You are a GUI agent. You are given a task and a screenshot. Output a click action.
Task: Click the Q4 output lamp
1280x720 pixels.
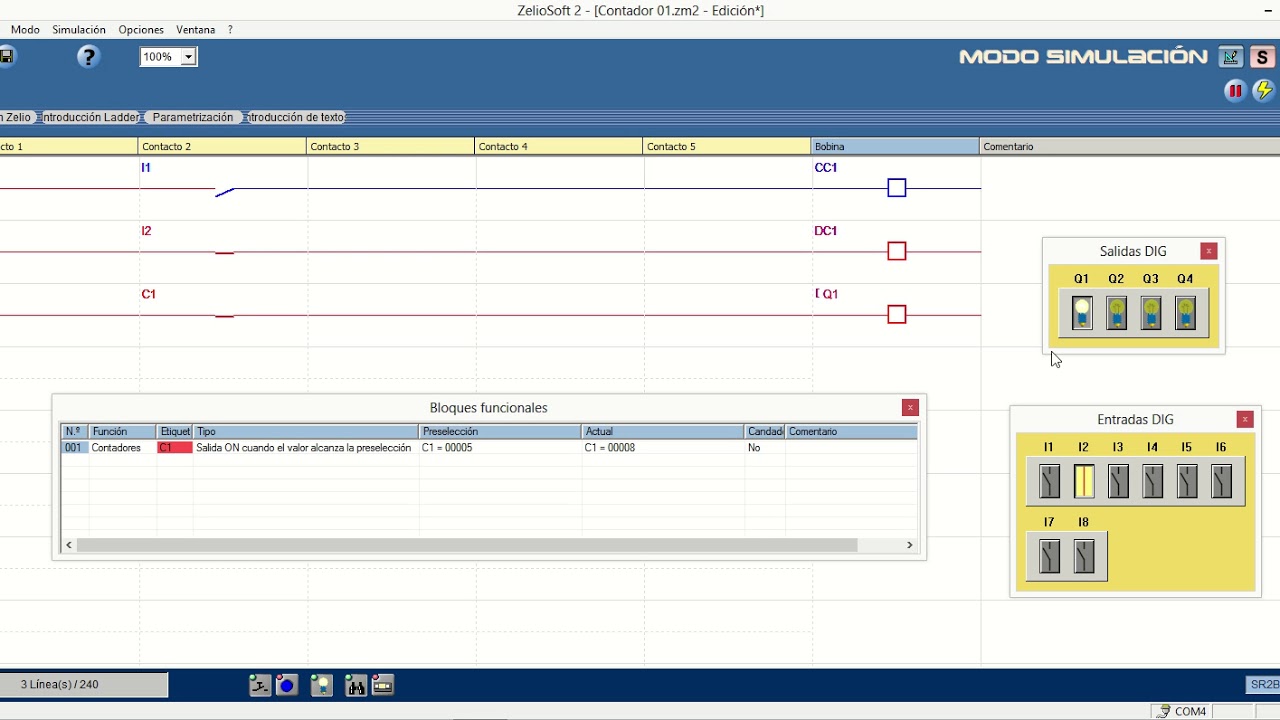[x=1186, y=312]
